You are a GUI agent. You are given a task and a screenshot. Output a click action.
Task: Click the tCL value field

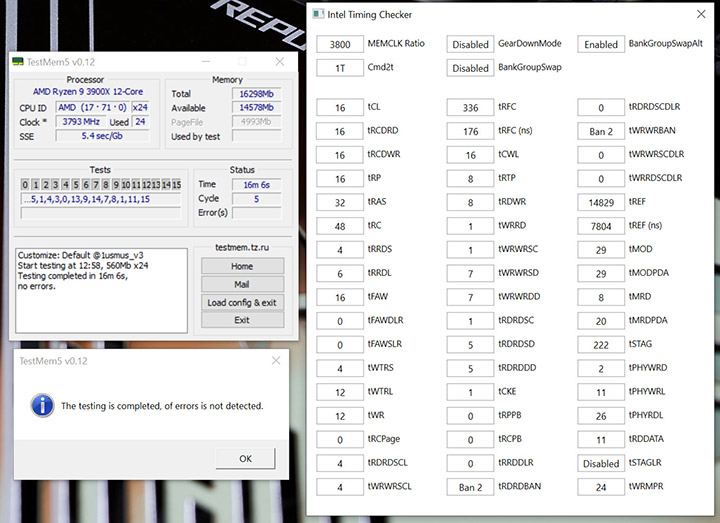coord(340,107)
